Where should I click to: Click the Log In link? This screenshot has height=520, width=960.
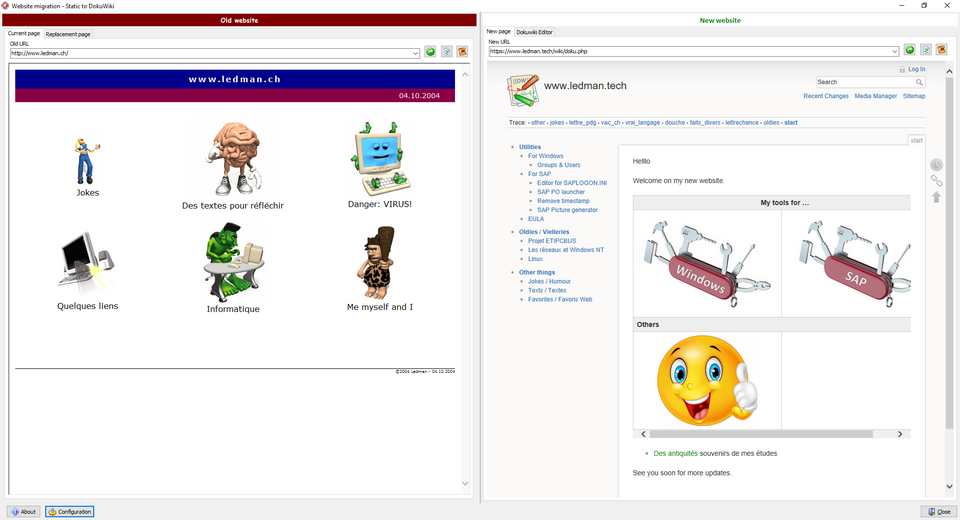(x=916, y=69)
